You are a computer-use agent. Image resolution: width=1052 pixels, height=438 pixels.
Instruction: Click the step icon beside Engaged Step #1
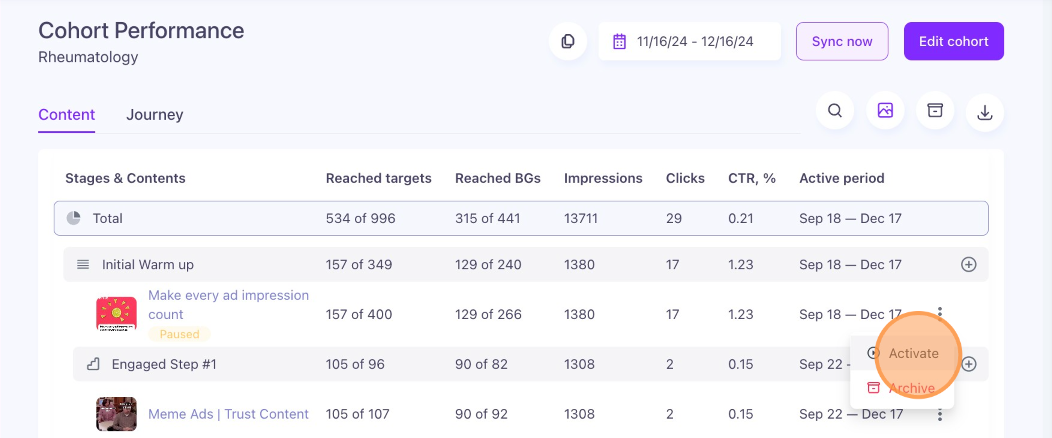(93, 364)
